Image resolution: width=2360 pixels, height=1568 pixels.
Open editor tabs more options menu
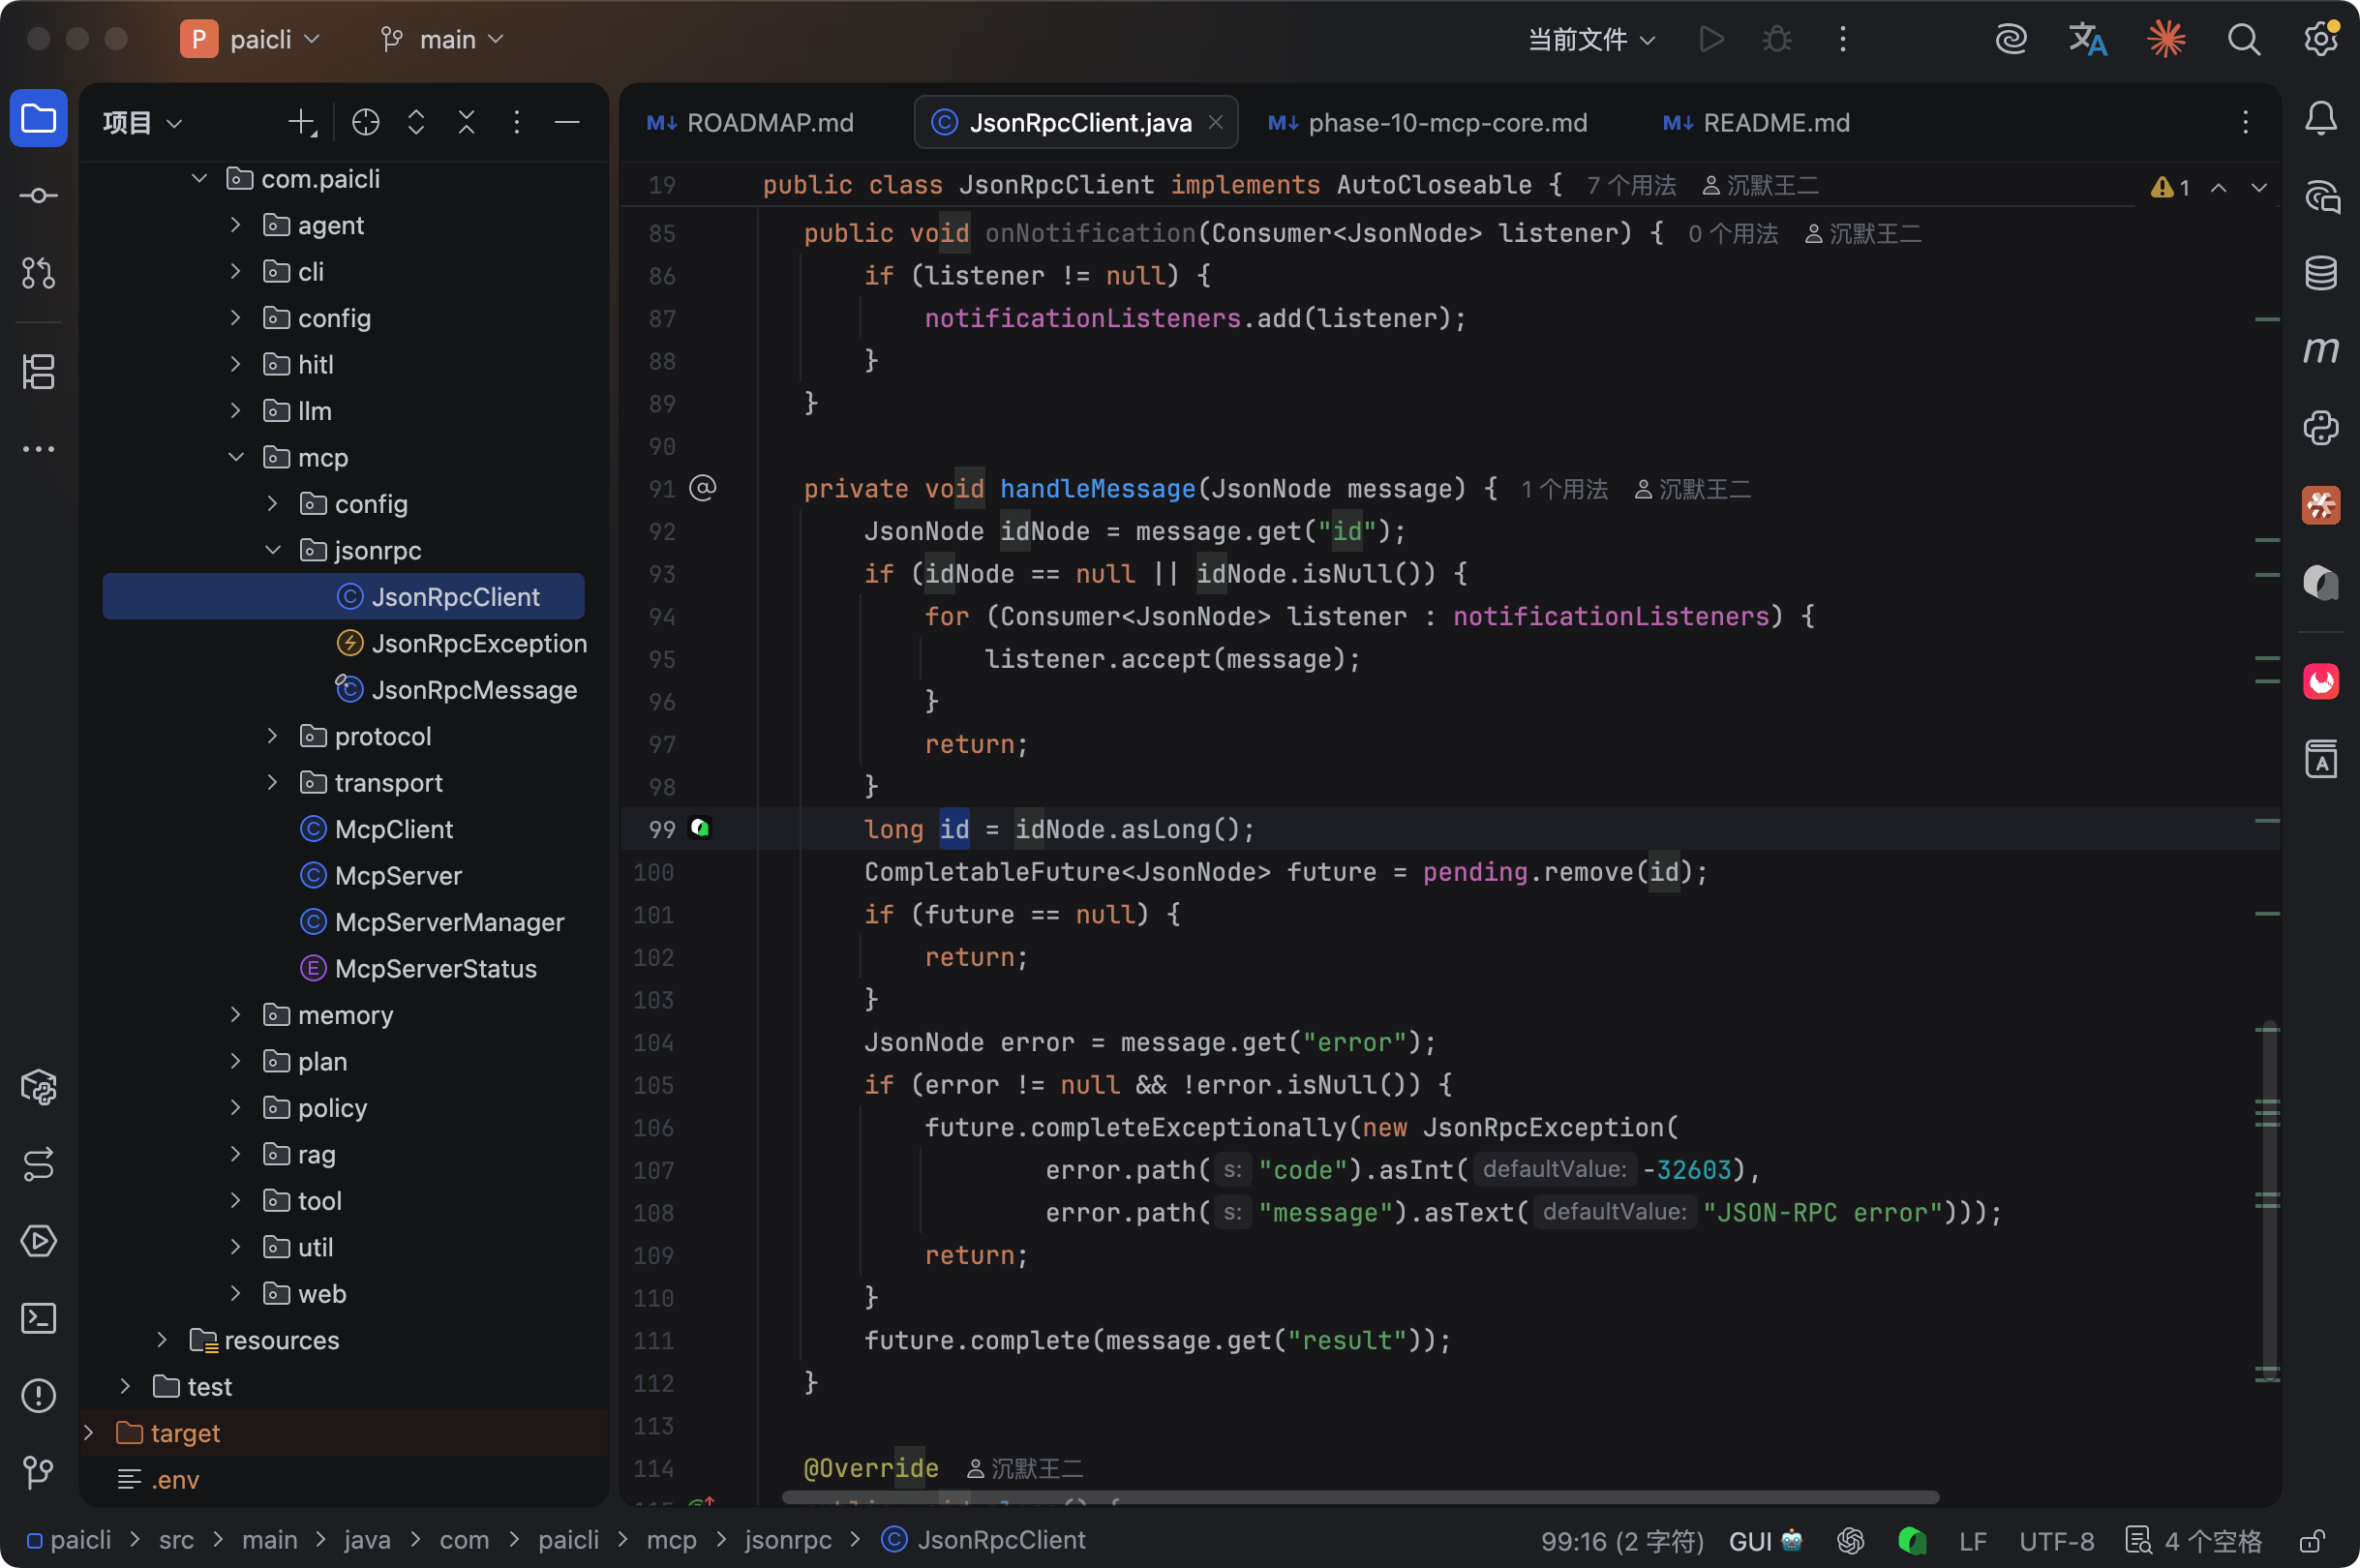point(2246,122)
